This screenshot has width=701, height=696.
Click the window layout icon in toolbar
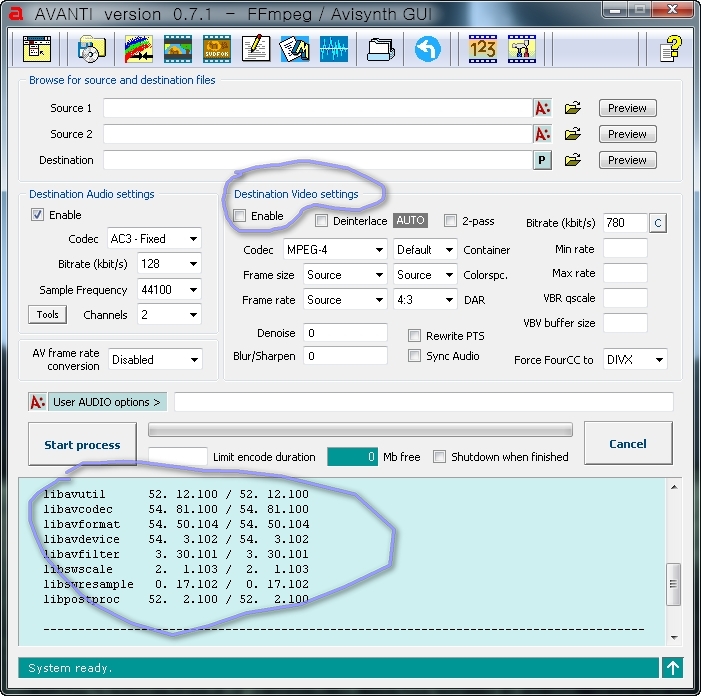[37, 49]
